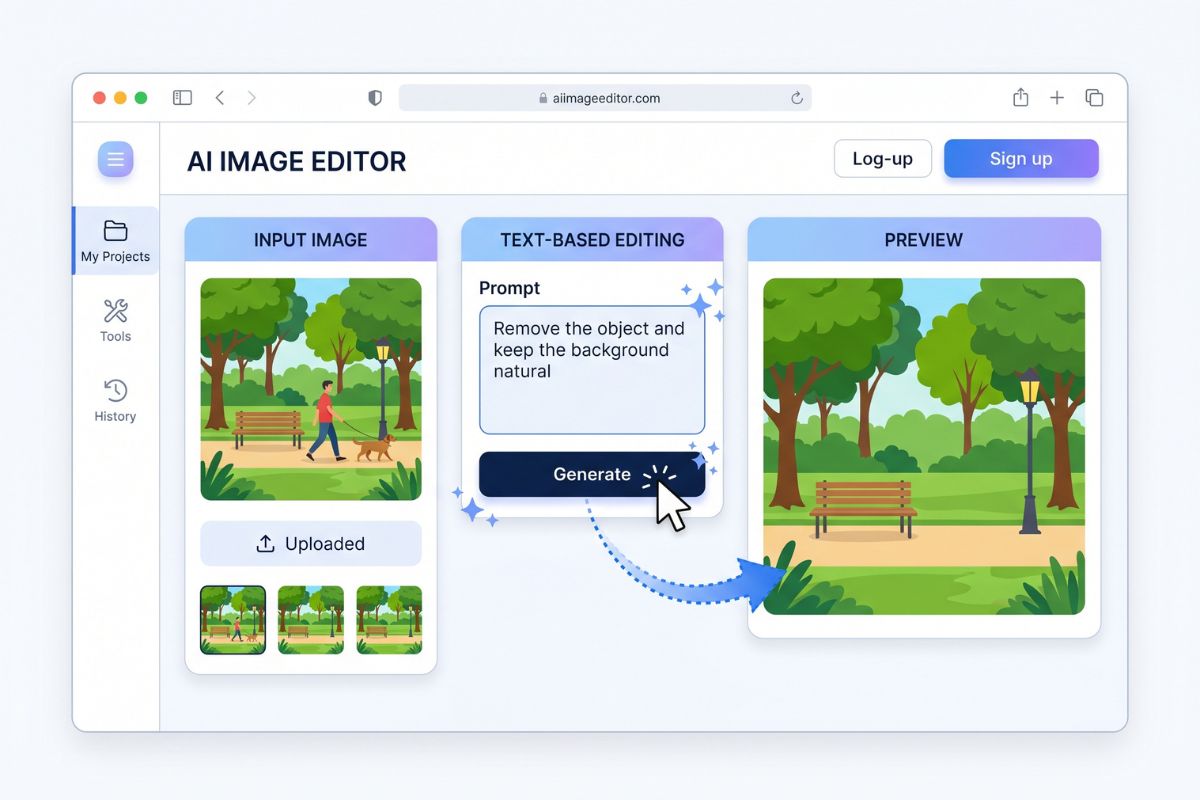Image resolution: width=1200 pixels, height=800 pixels.
Task: Go back with the browser arrow
Action: 220,98
